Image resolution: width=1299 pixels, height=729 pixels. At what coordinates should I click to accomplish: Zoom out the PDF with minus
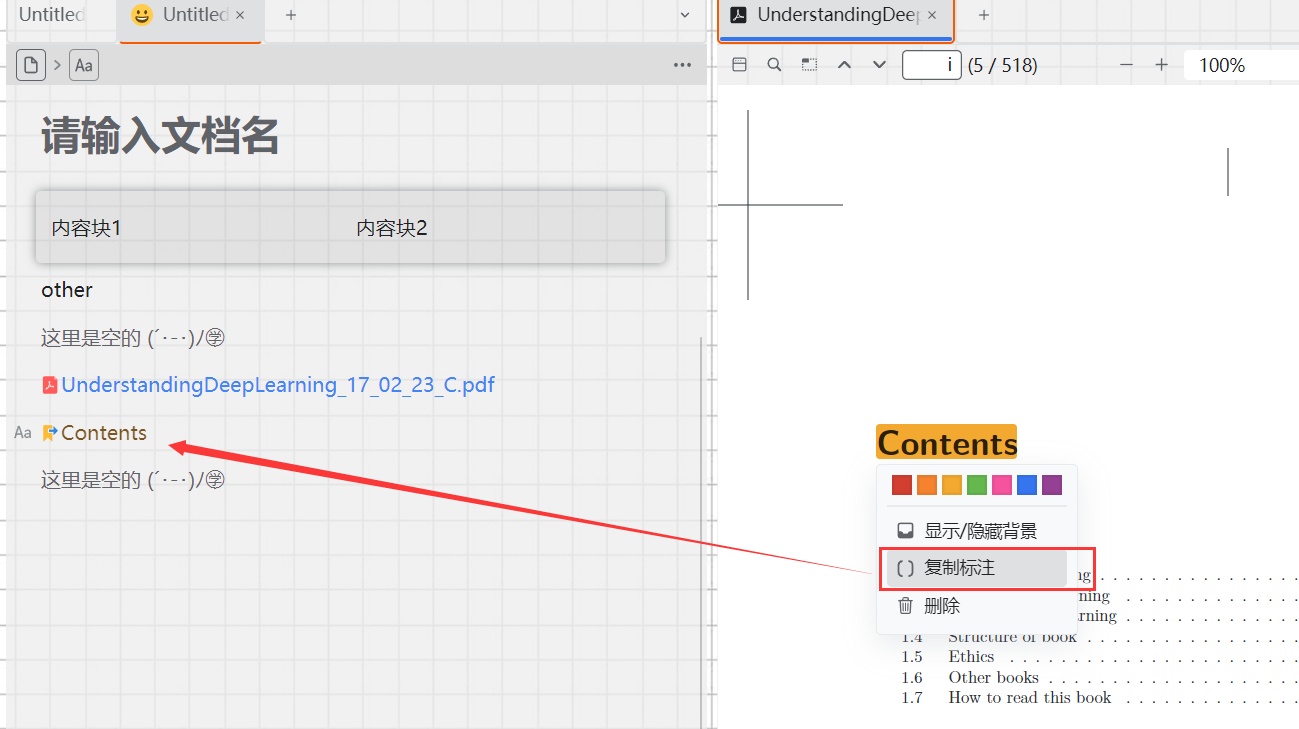coord(1126,65)
